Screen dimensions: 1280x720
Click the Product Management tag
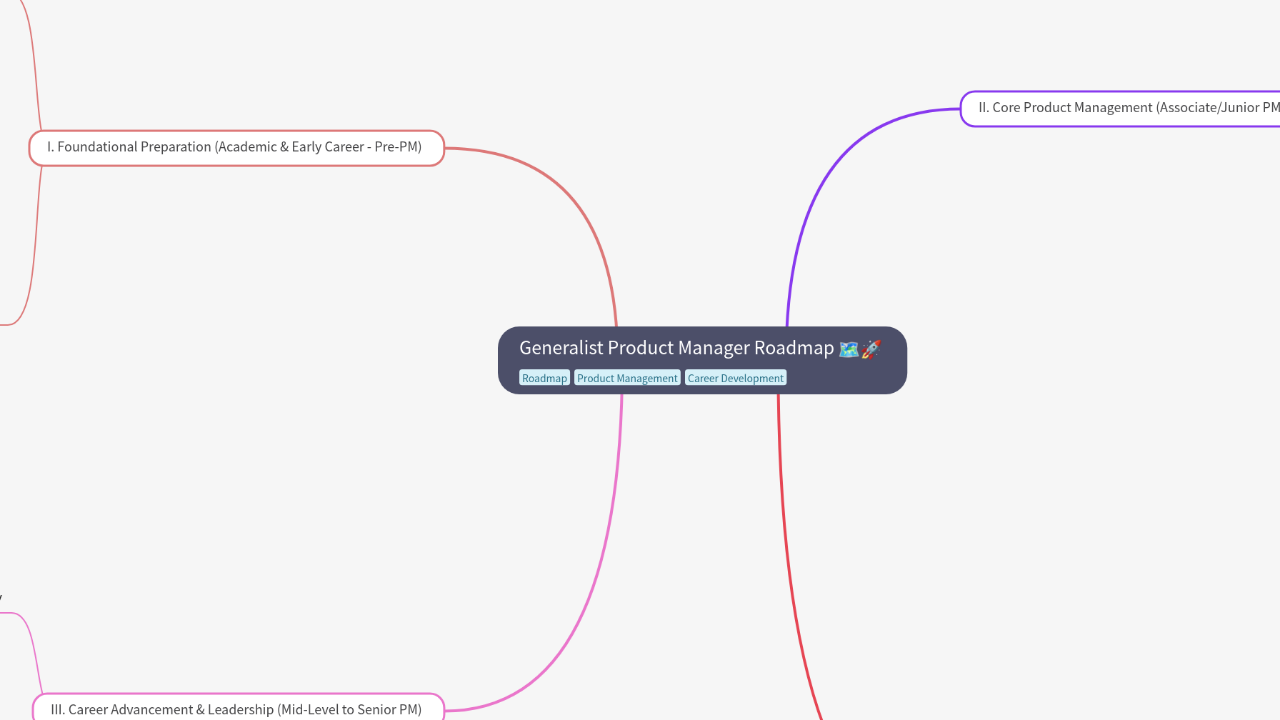(627, 378)
